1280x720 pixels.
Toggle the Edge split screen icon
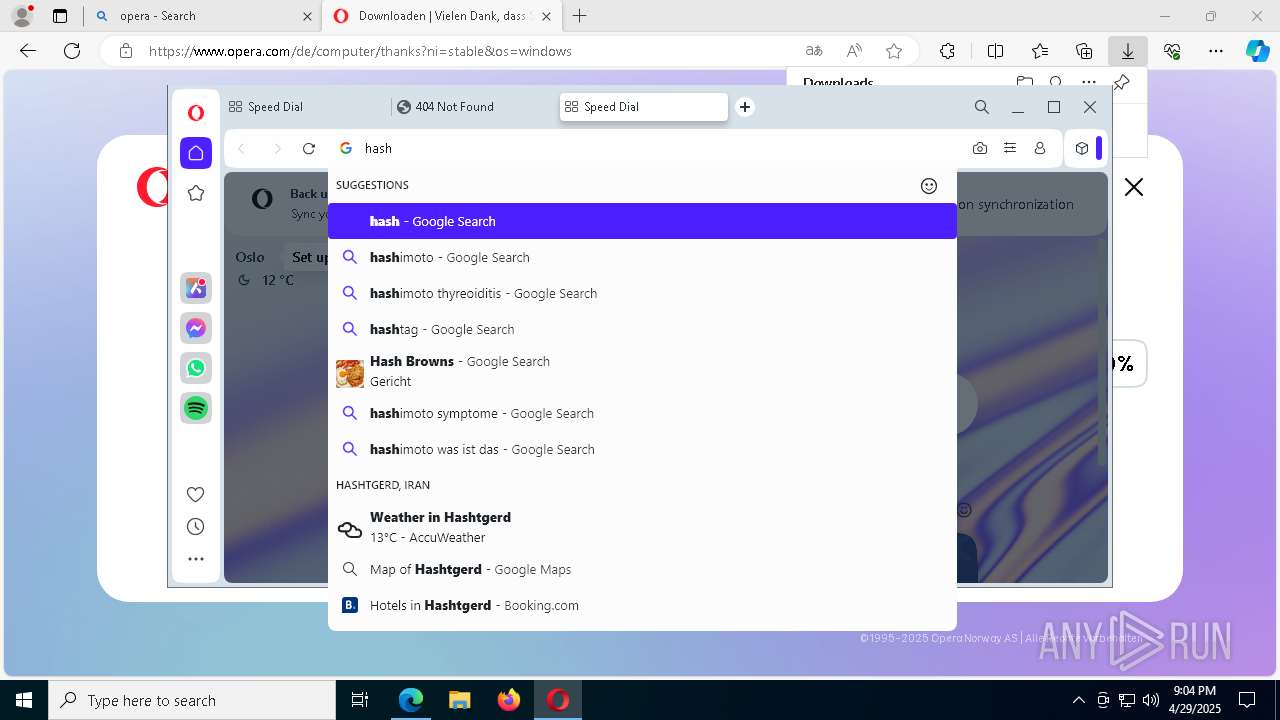995,51
